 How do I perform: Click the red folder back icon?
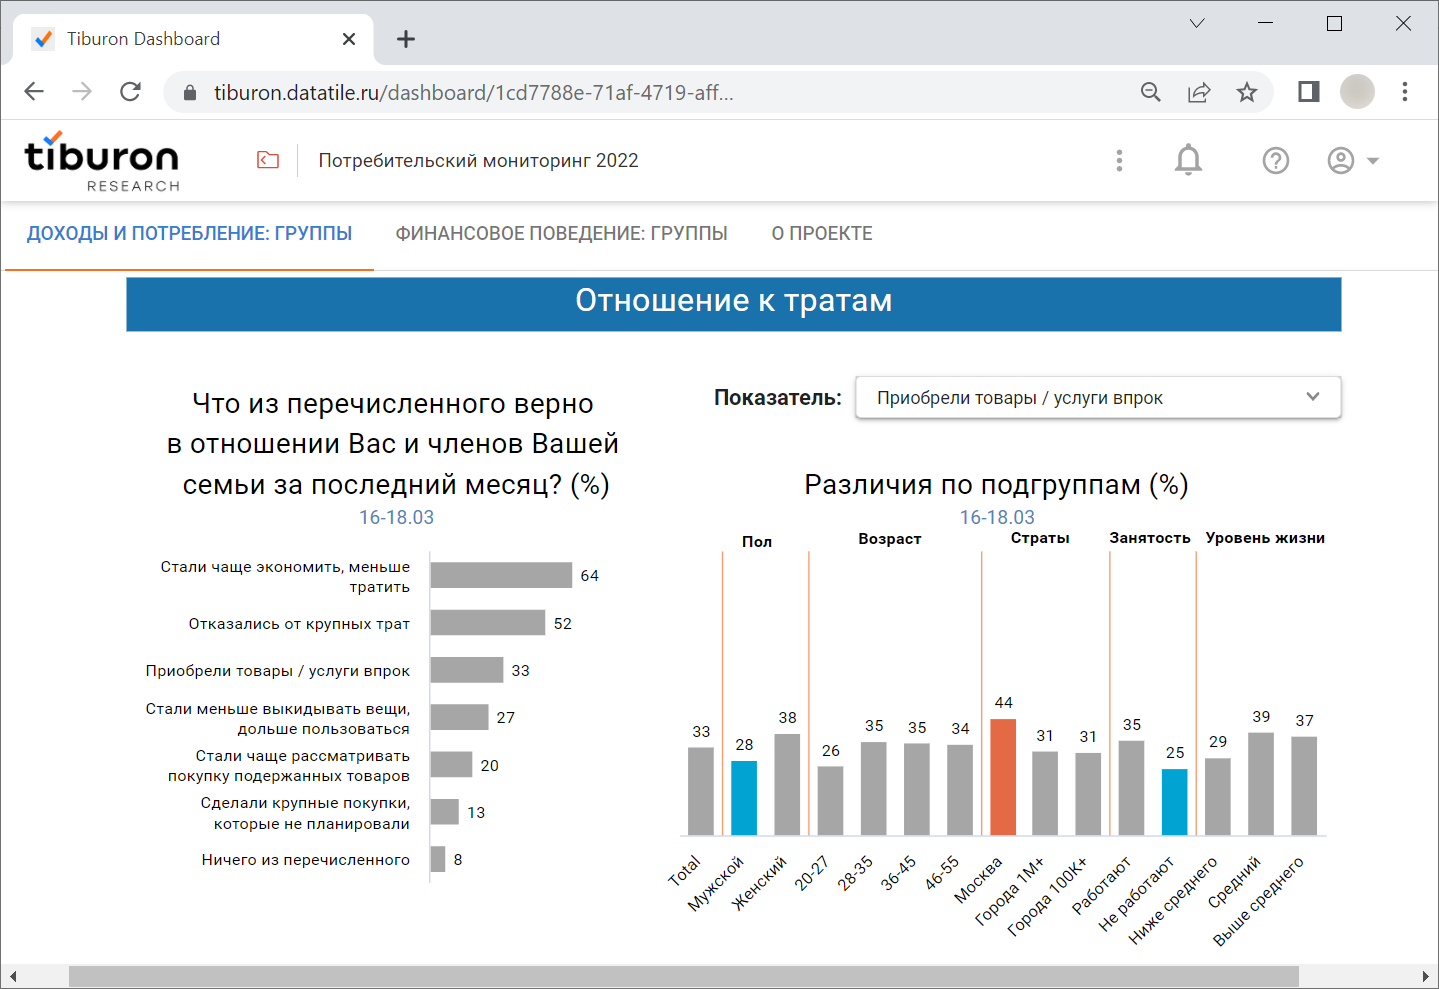[x=267, y=160]
